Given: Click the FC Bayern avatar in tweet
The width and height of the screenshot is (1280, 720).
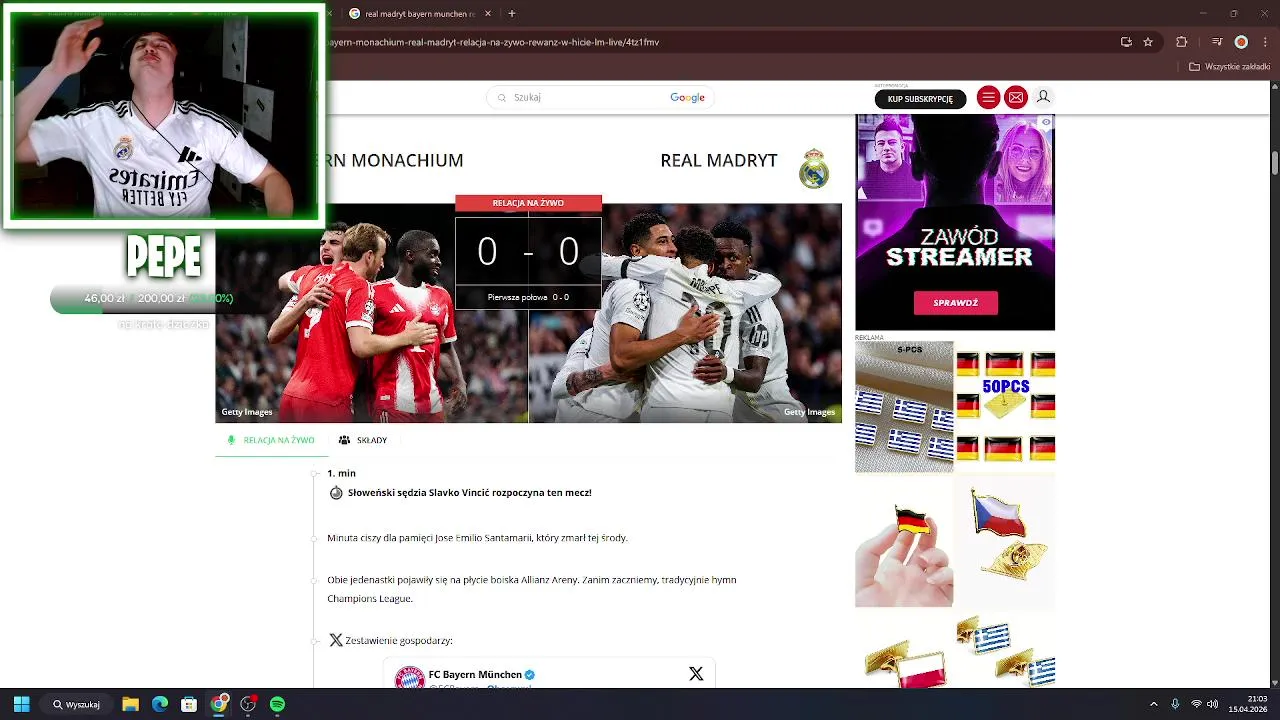Looking at the screenshot, I should pos(410,678).
